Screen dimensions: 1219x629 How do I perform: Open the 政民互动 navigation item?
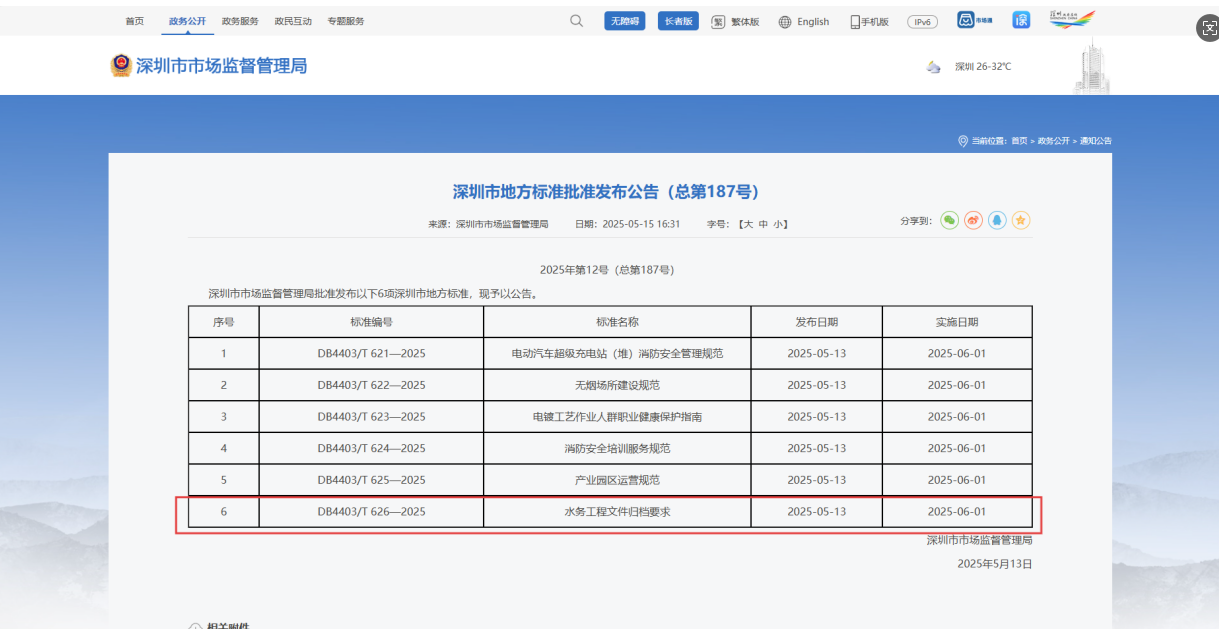pos(293,19)
